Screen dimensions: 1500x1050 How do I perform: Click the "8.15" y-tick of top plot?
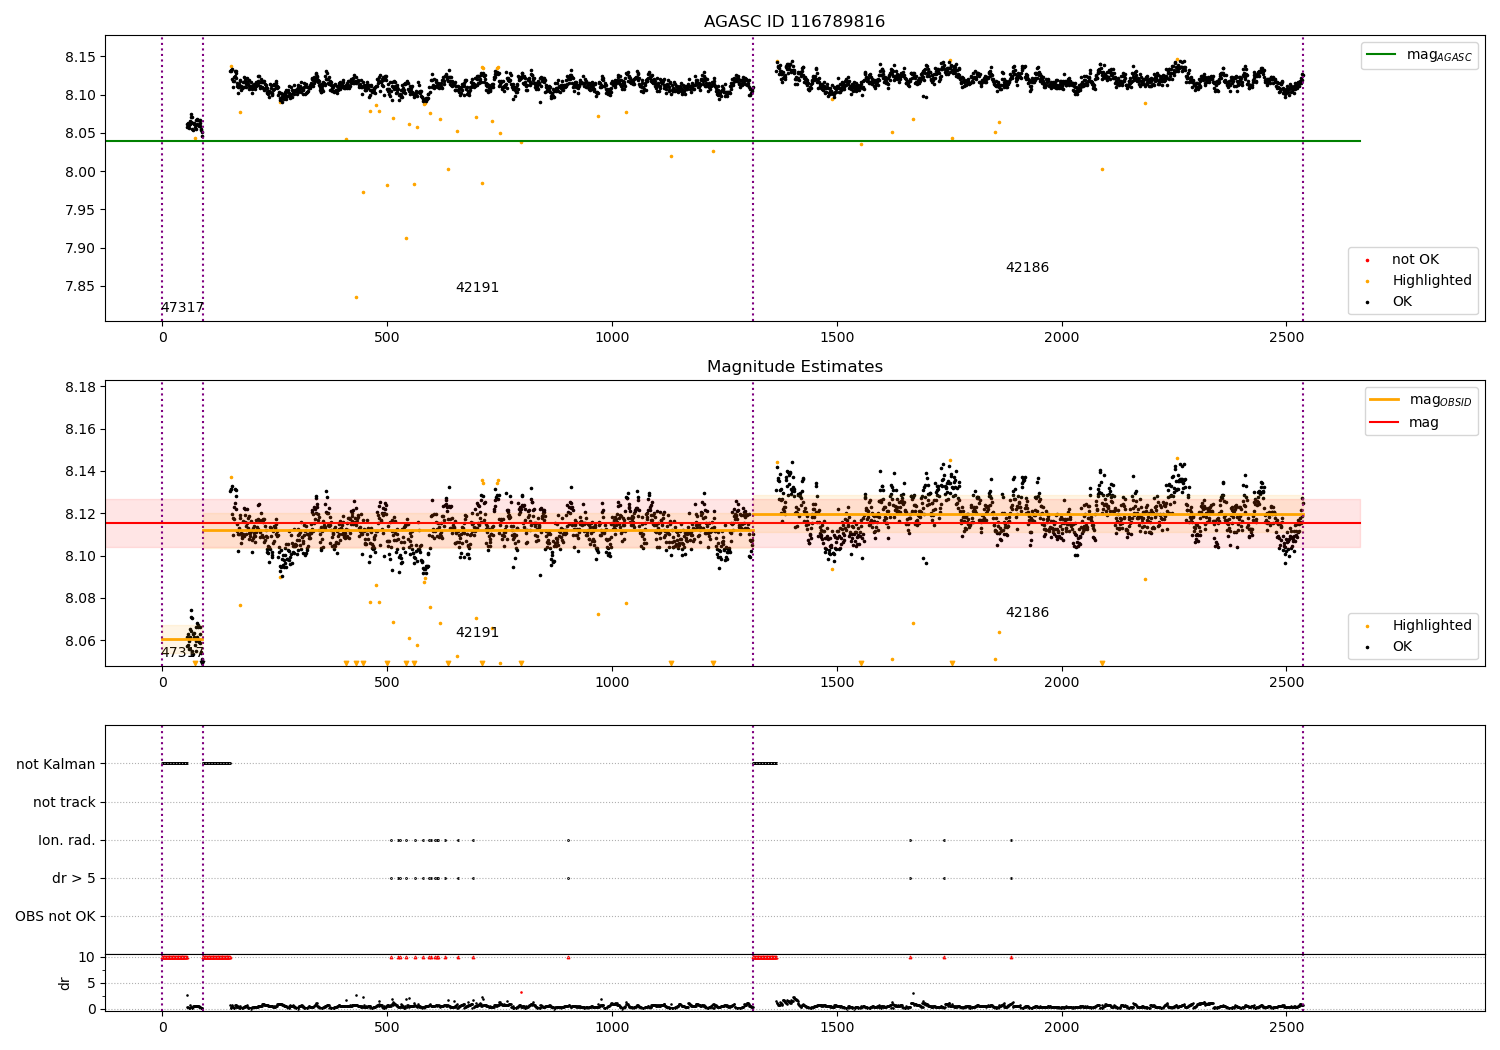point(80,57)
